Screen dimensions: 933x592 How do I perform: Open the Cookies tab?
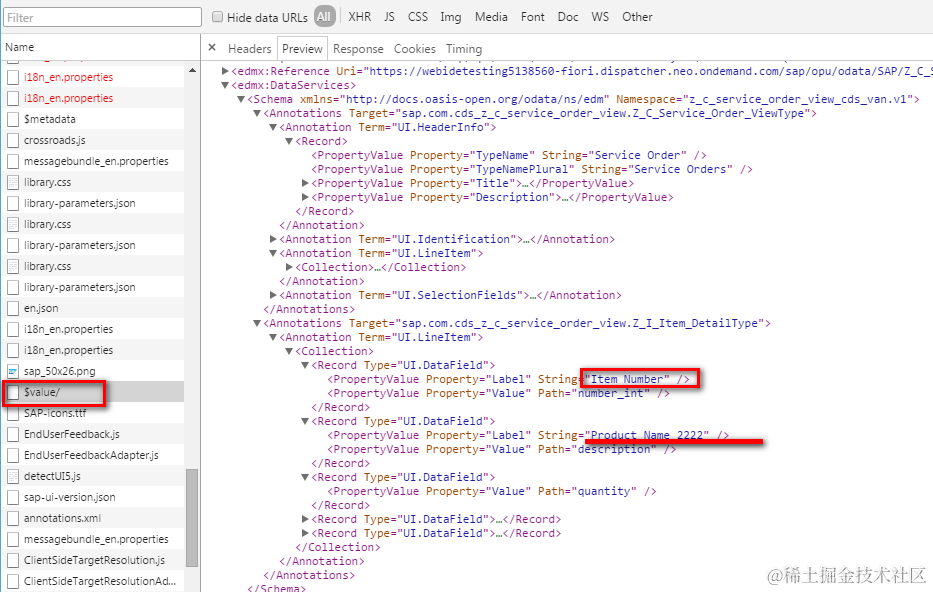[414, 49]
